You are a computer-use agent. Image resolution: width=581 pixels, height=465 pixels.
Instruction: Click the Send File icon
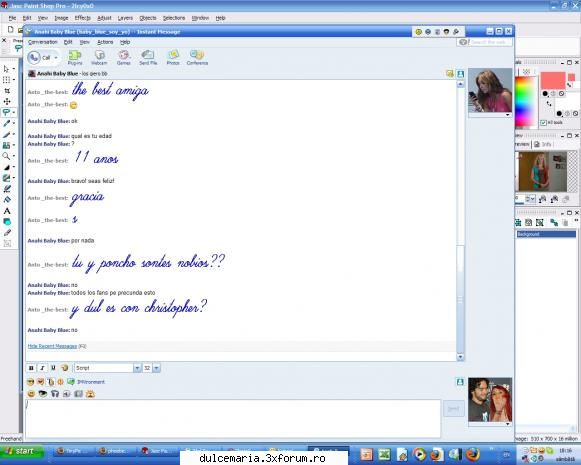point(148,57)
